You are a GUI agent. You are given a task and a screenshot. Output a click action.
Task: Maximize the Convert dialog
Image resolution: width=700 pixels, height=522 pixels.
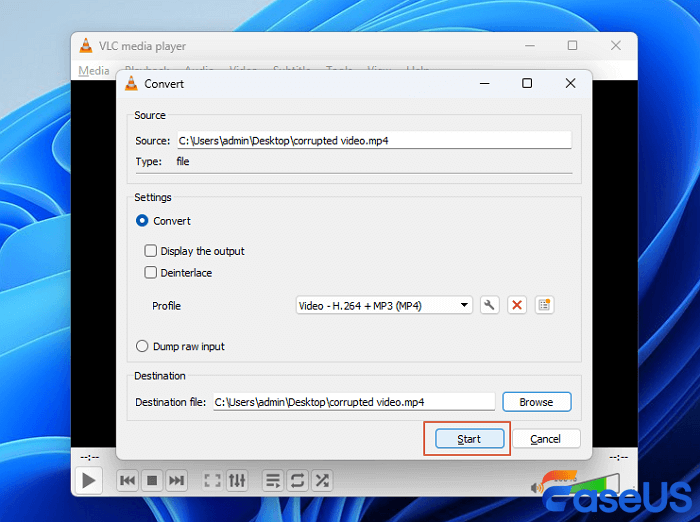(x=527, y=84)
